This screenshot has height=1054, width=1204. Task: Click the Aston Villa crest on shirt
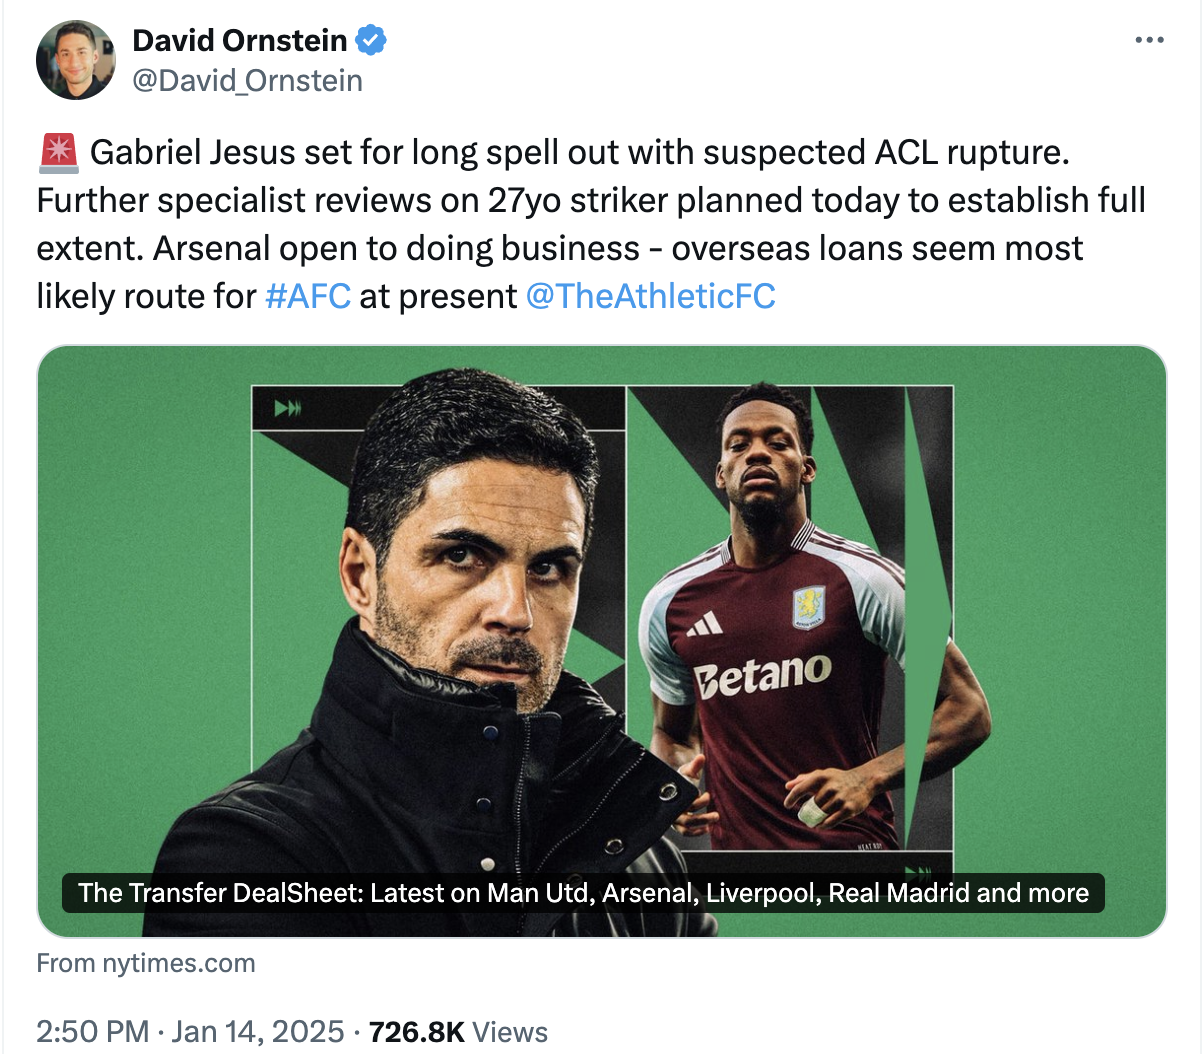point(808,607)
